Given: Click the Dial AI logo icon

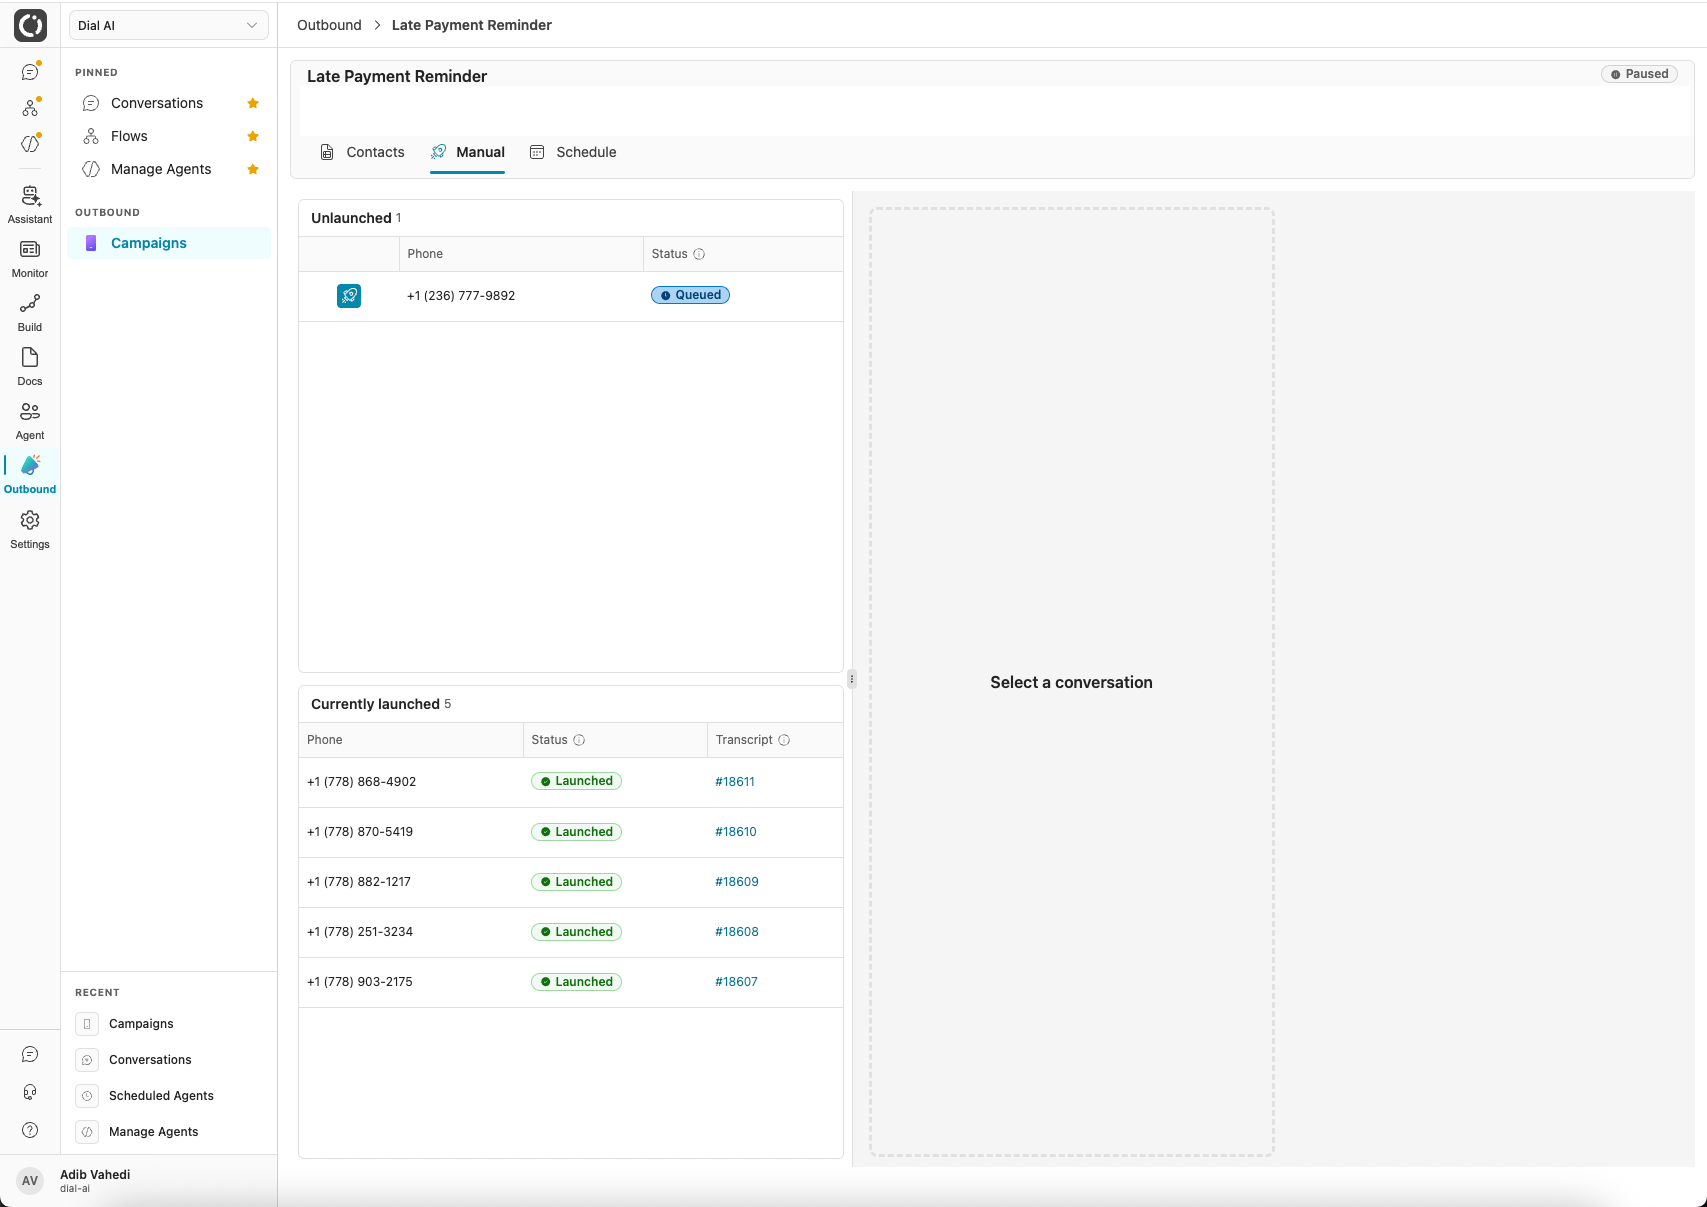Looking at the screenshot, I should point(30,25).
